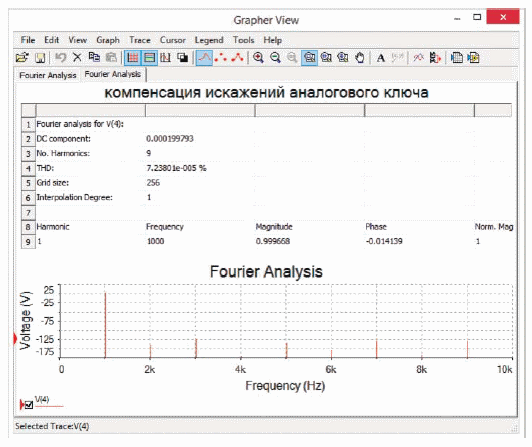Open the View menu
This screenshot has width=532, height=447.
(x=78, y=40)
